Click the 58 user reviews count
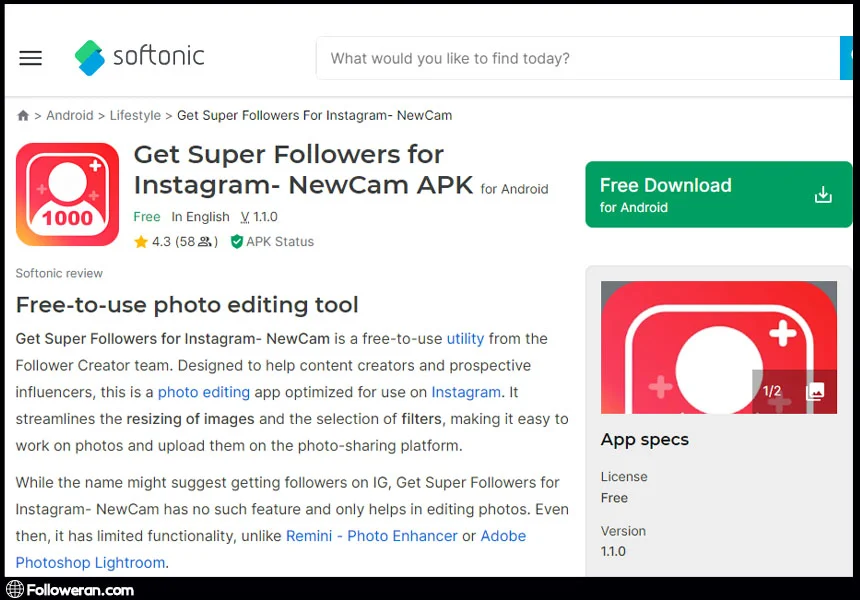 195,242
